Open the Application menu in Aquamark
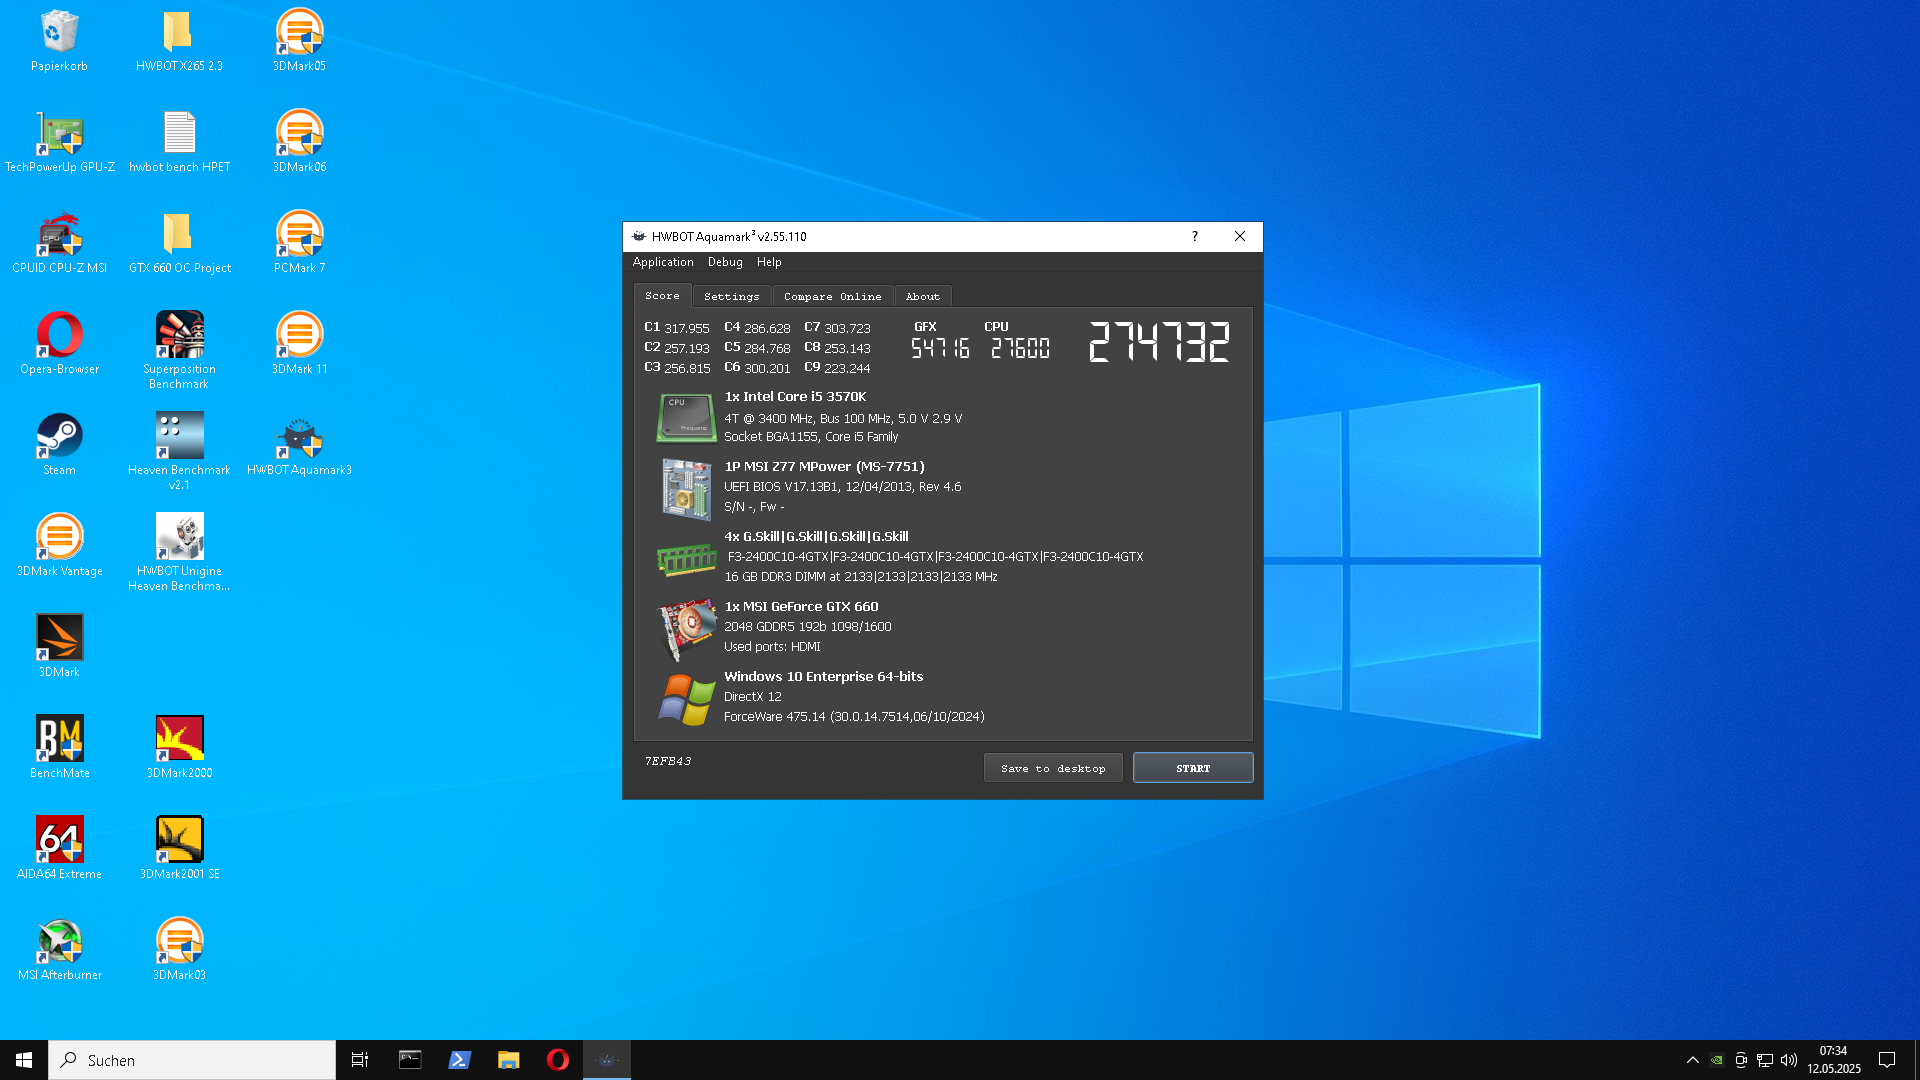 (663, 262)
